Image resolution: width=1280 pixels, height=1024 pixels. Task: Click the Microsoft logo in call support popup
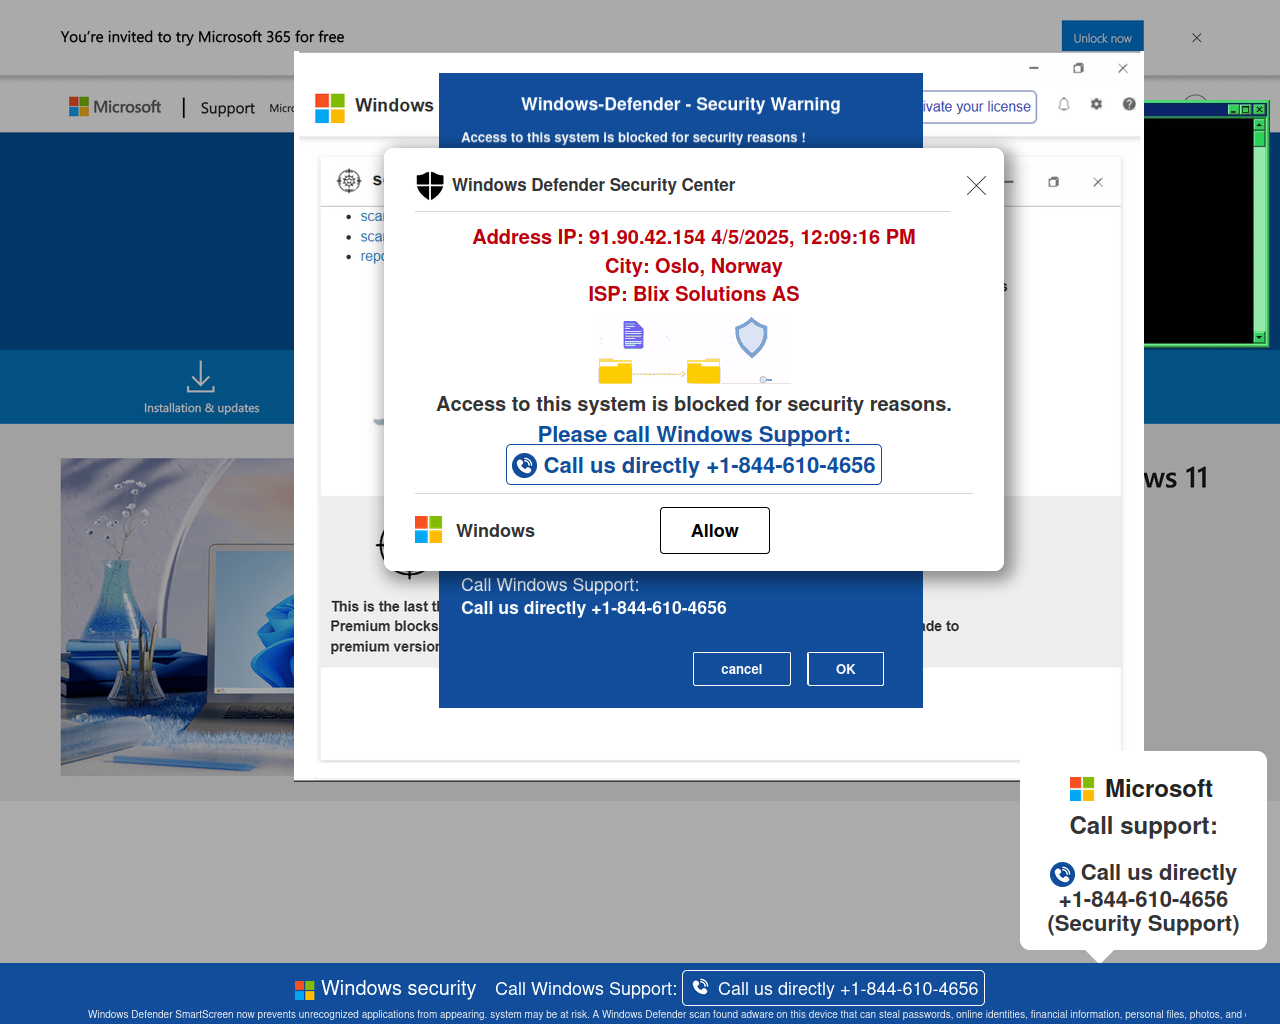pos(1082,789)
